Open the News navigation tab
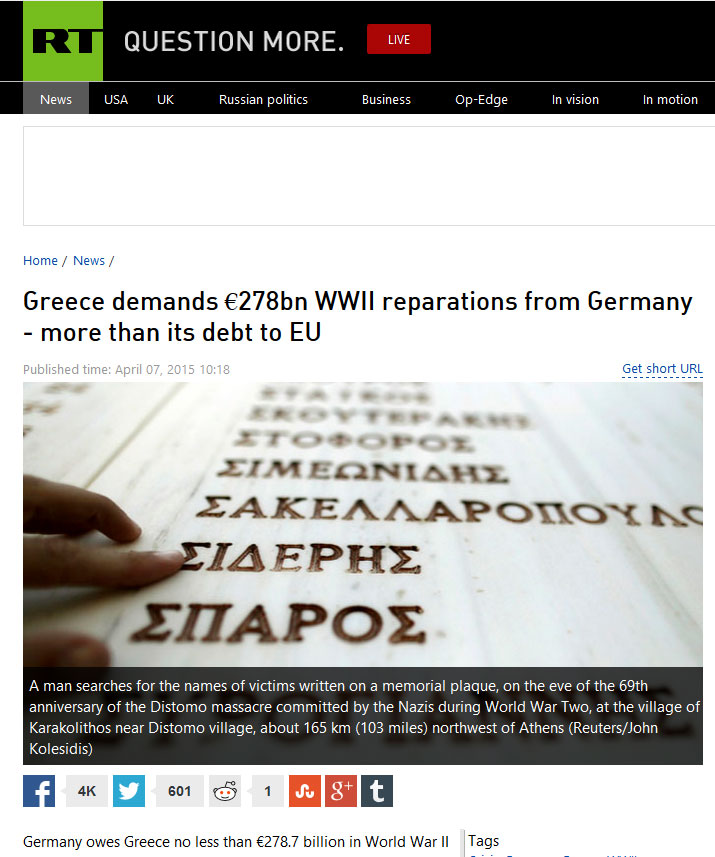 click(56, 99)
